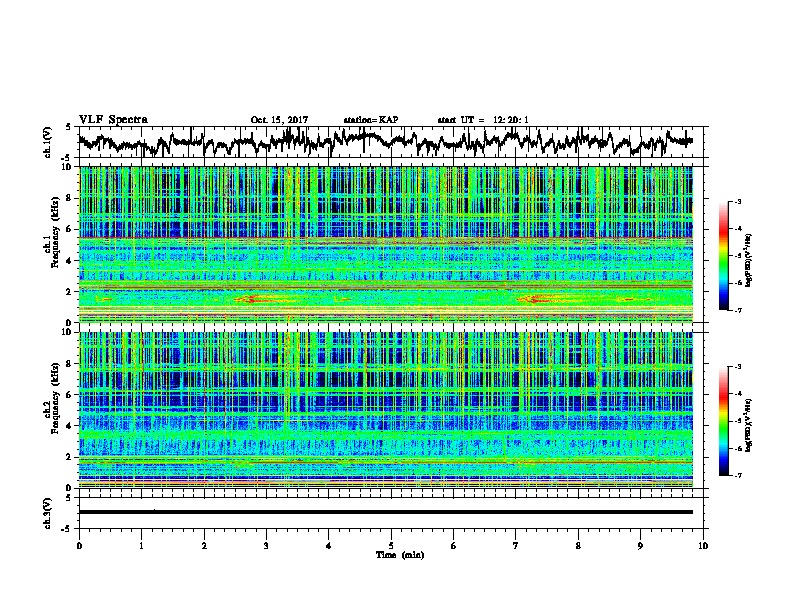Click the '0' time axis tick label
Screen dimensions: 792x612
[x=79, y=546]
